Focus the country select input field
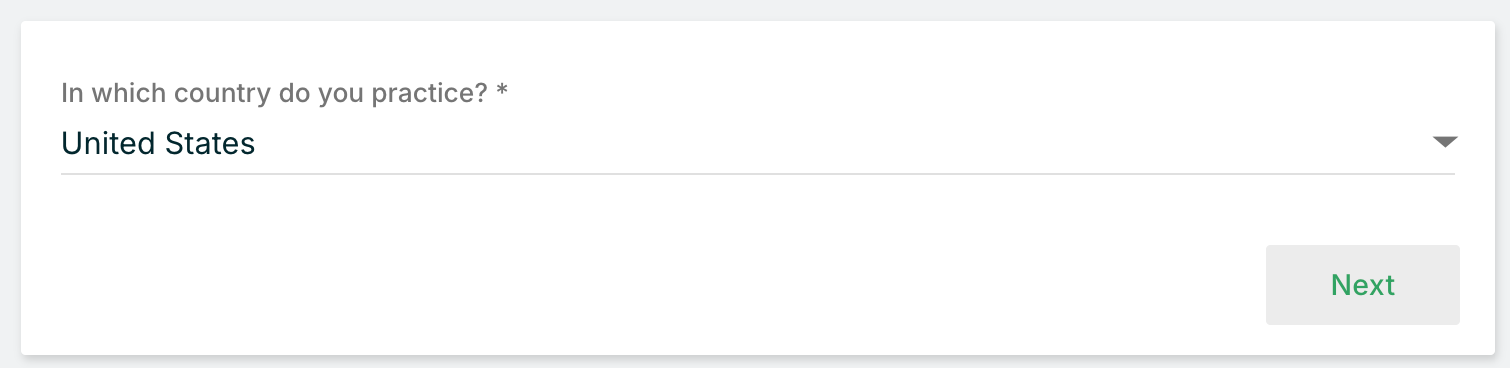This screenshot has width=1510, height=368. click(758, 144)
